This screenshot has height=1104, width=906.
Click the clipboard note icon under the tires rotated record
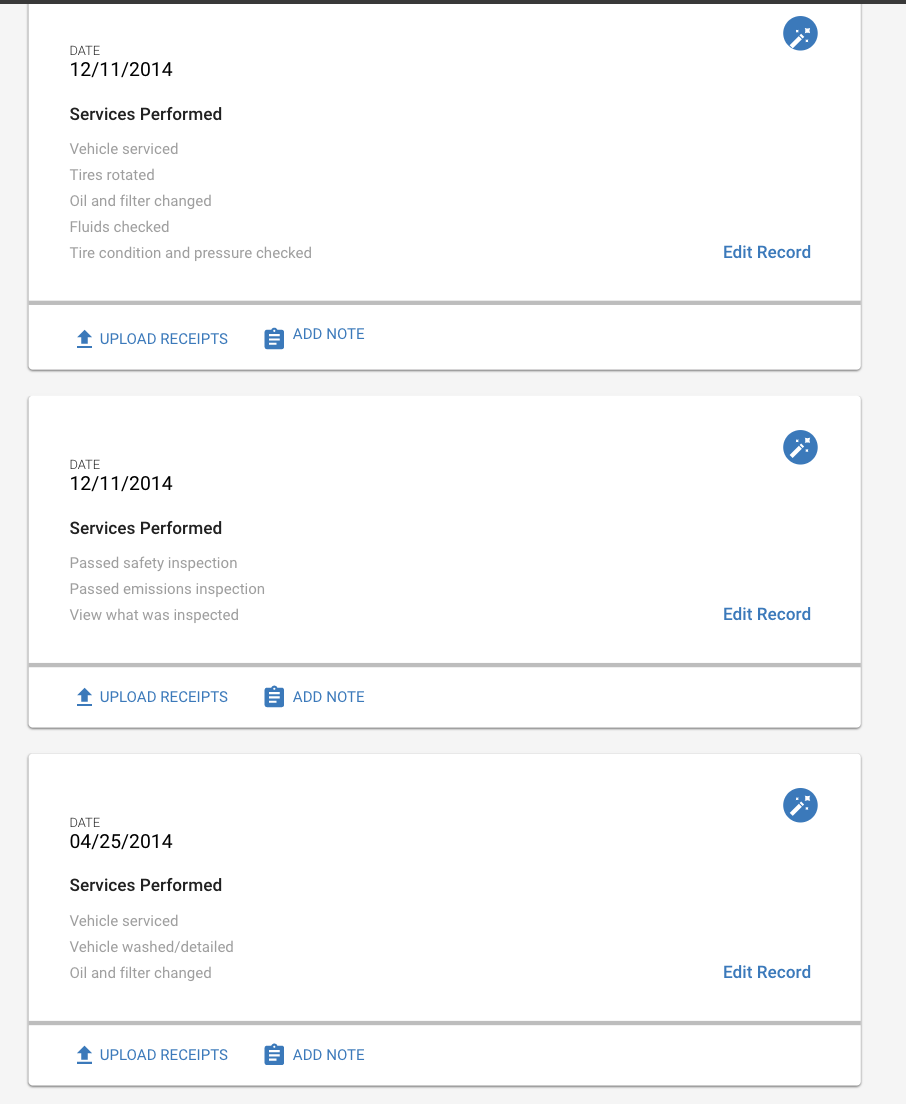(x=274, y=339)
